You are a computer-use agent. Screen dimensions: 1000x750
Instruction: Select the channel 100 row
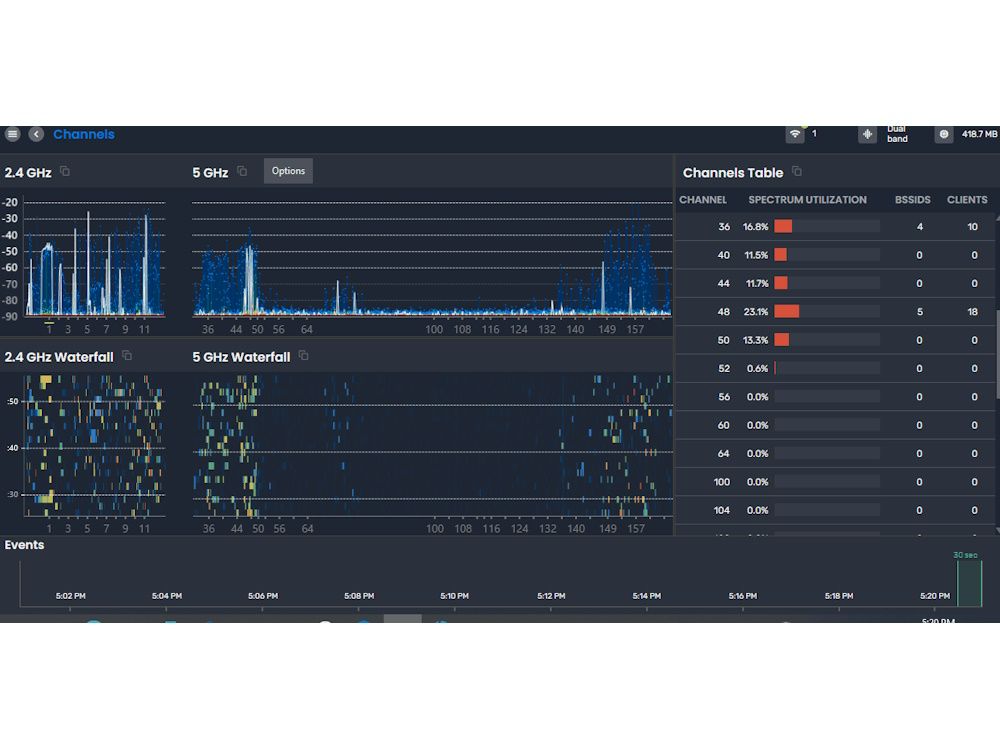point(835,482)
